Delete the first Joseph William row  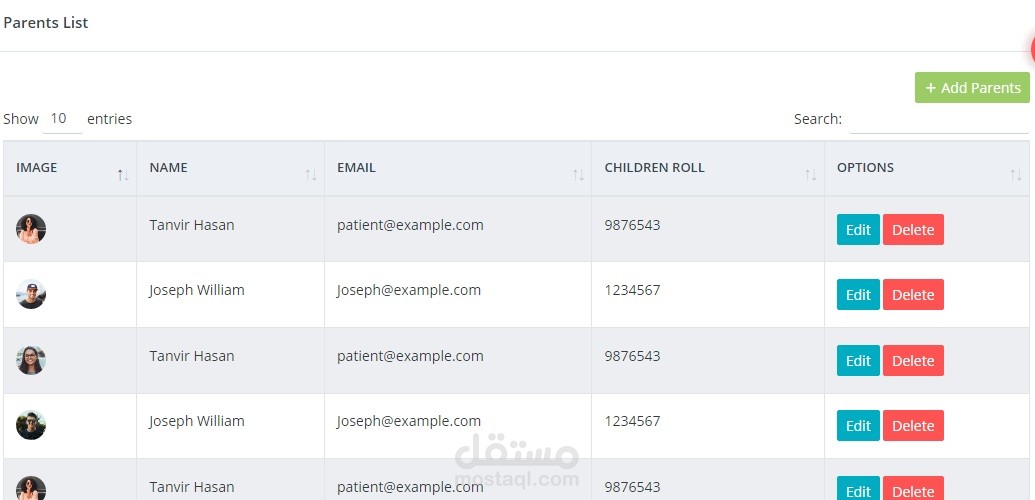click(913, 295)
